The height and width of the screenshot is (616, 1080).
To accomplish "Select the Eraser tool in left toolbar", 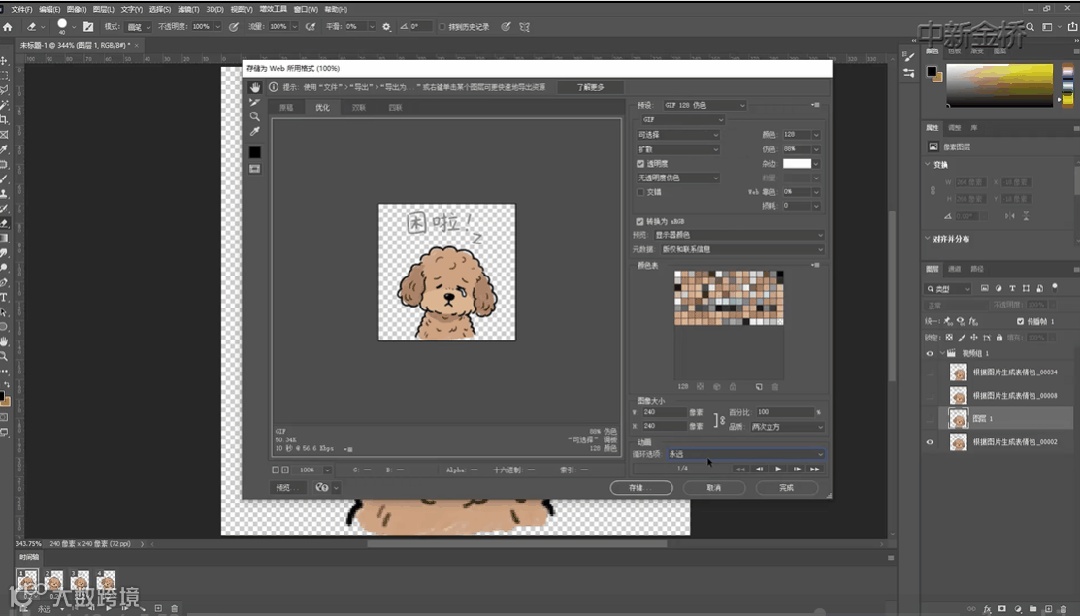I will [x=5, y=223].
